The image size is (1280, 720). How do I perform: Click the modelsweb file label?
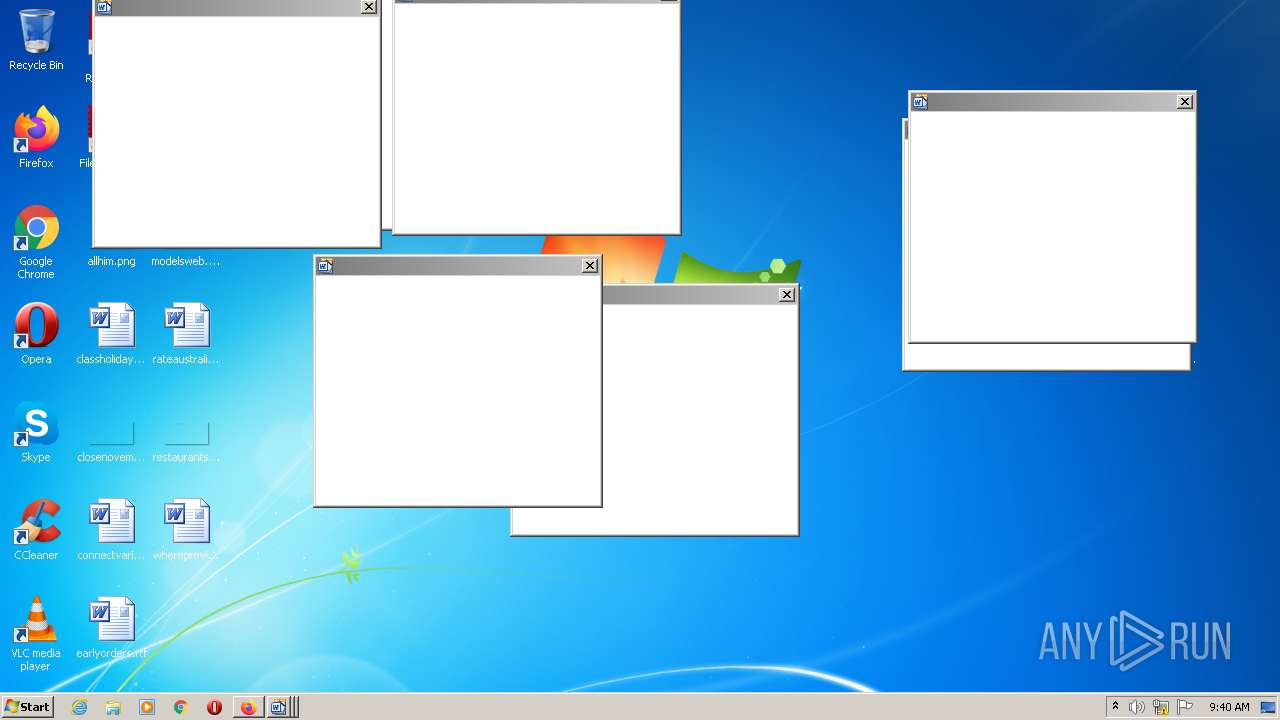(x=186, y=261)
